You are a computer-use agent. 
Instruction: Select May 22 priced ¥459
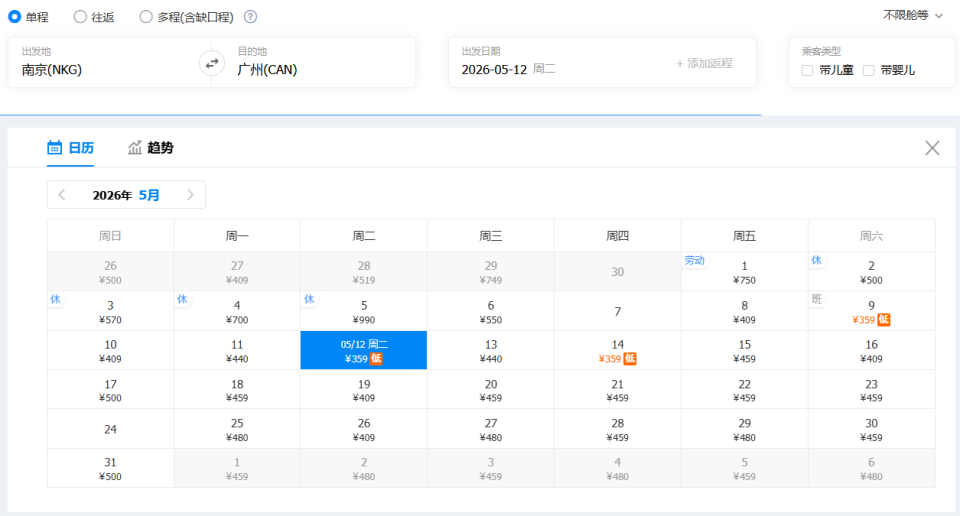[744, 389]
